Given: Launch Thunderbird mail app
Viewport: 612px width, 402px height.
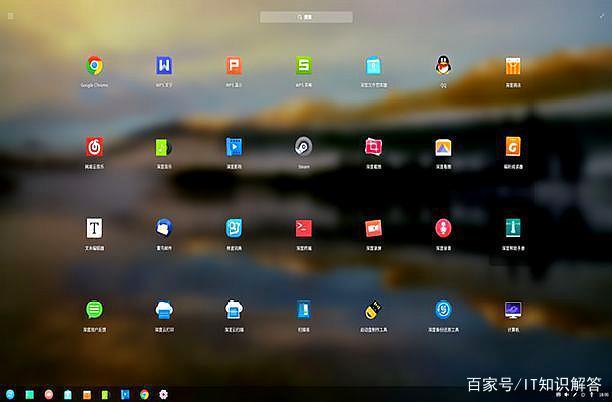Looking at the screenshot, I should click(x=164, y=228).
